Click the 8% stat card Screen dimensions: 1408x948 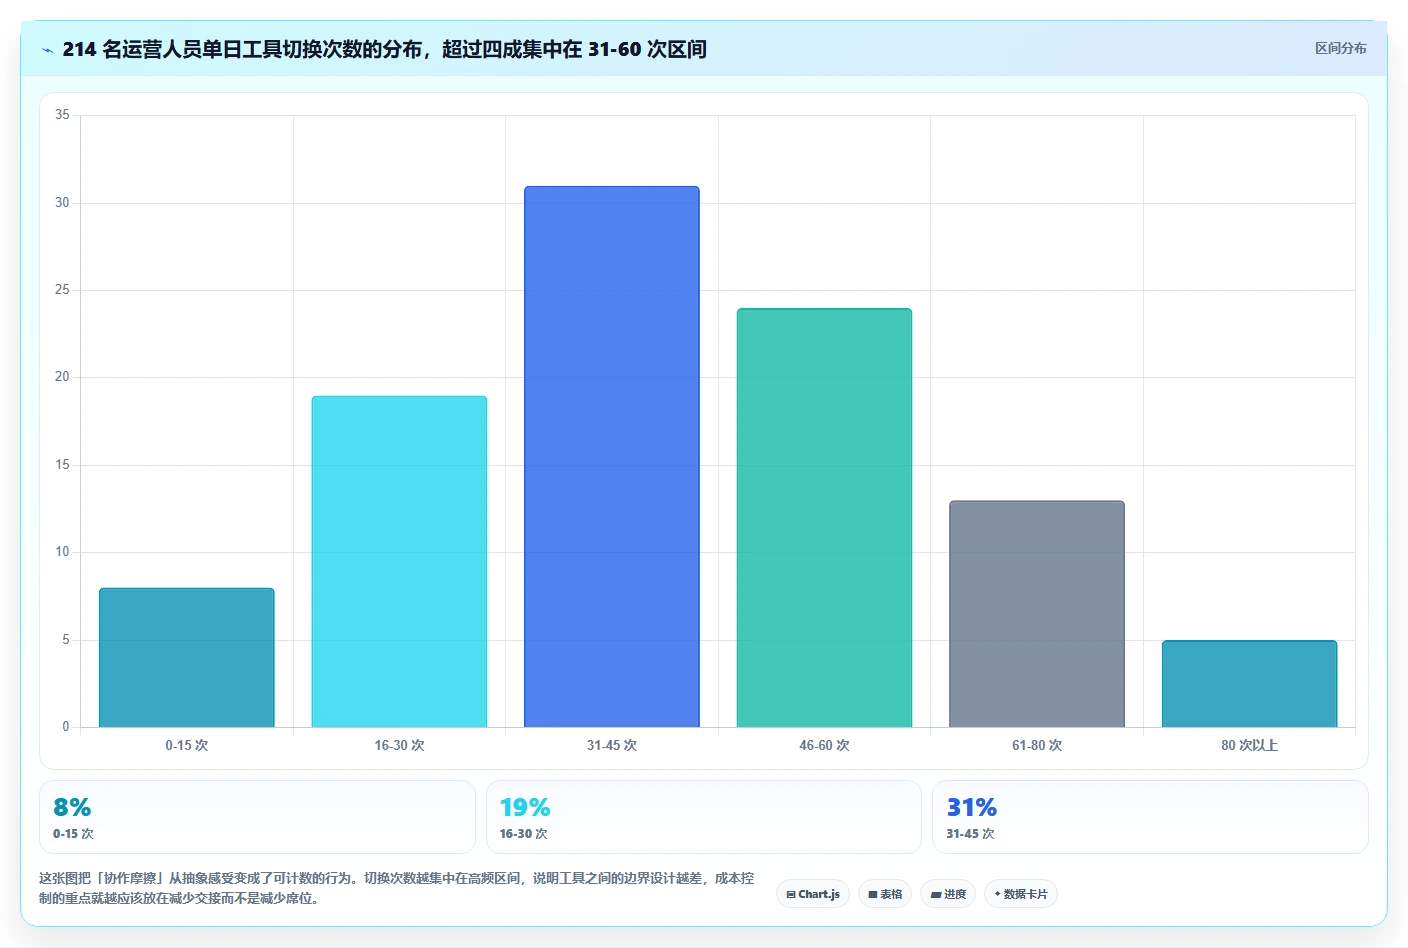click(x=257, y=817)
